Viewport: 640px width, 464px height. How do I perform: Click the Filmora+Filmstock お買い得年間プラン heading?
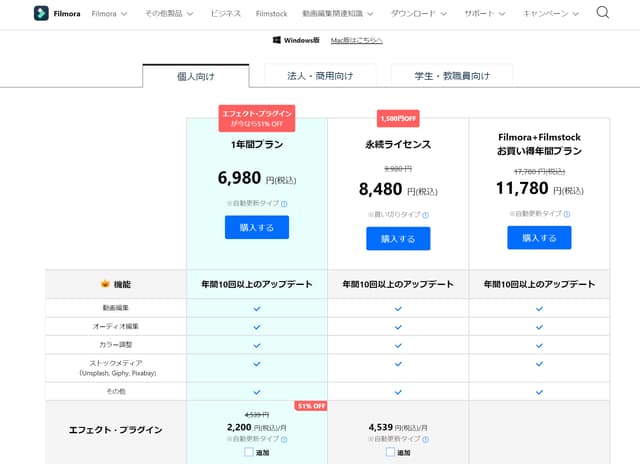click(x=539, y=144)
